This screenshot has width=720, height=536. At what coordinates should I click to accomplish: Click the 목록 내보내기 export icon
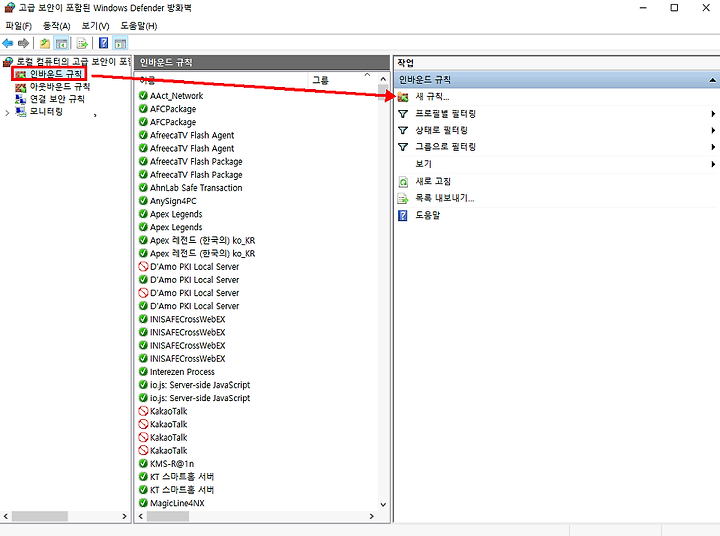(x=403, y=198)
